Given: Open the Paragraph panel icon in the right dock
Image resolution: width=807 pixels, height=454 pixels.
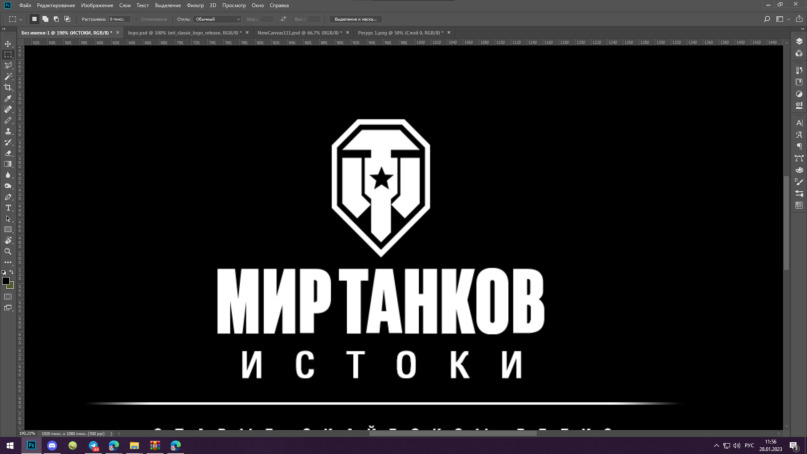Looking at the screenshot, I should [x=799, y=146].
